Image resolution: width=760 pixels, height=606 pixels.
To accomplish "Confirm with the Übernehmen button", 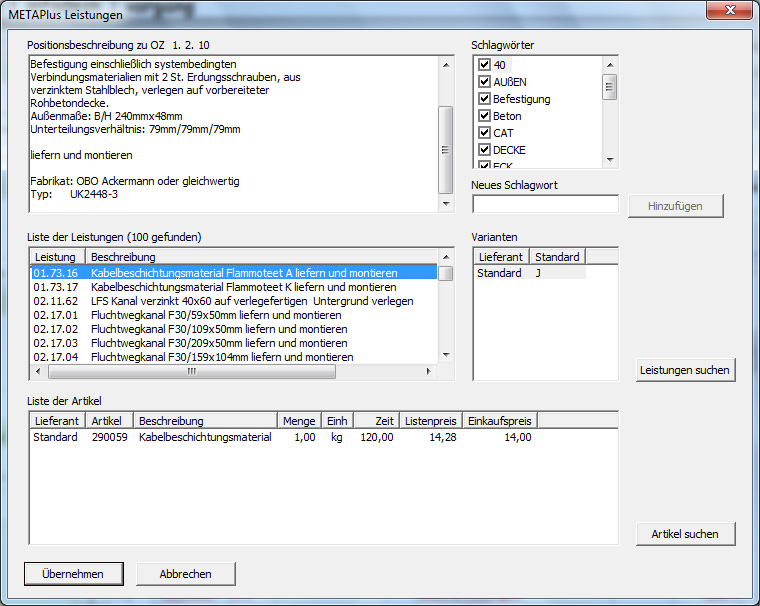I will 73,574.
